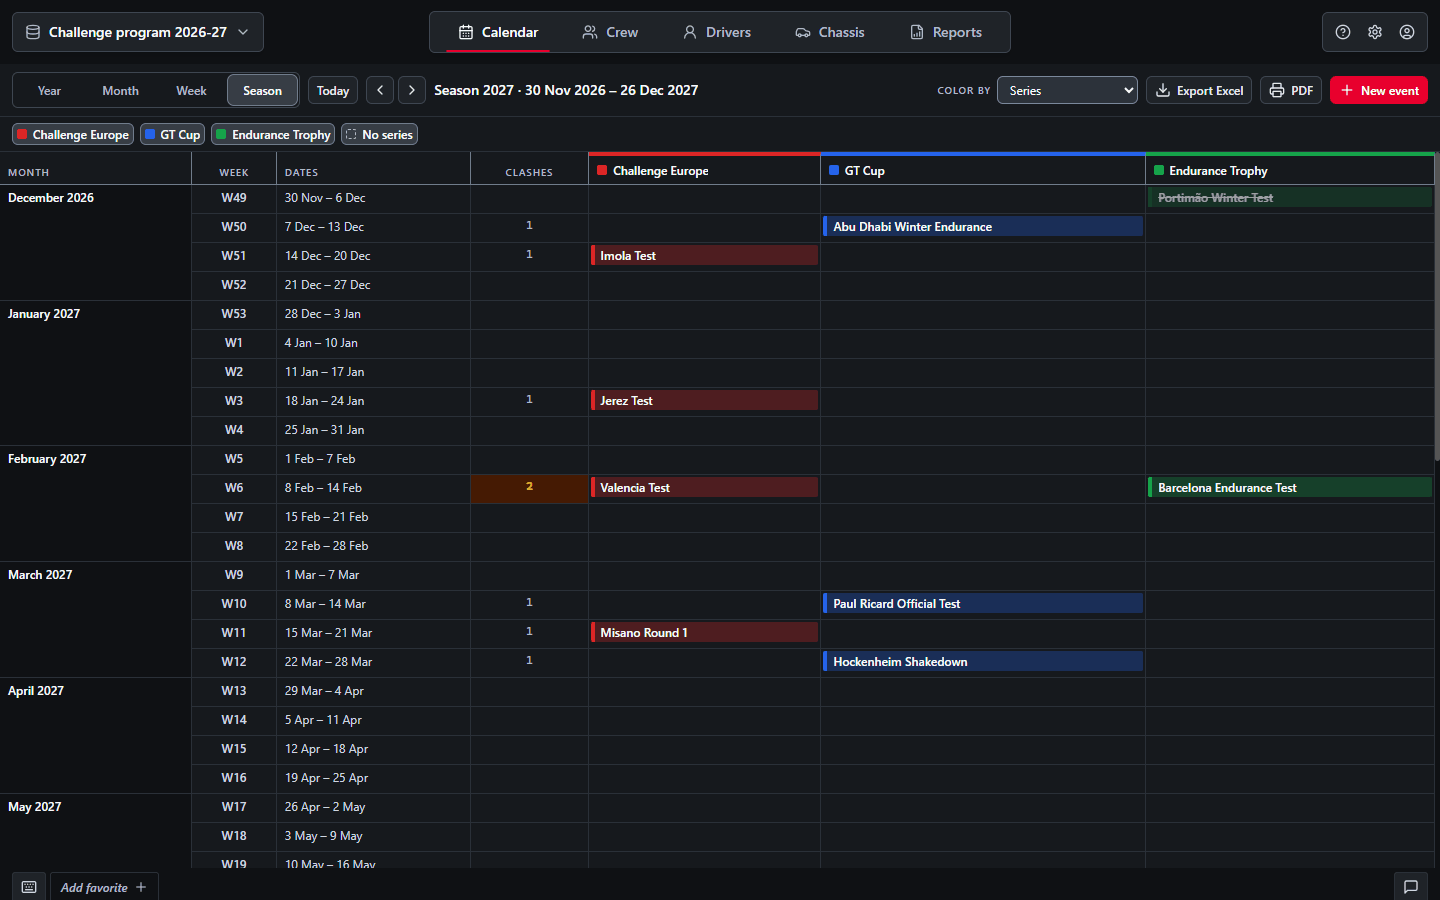
Task: Switch to Week view
Action: coord(191,90)
